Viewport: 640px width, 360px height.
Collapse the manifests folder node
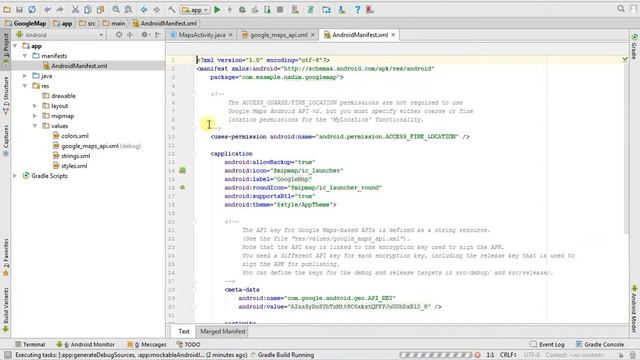[x=25, y=56]
